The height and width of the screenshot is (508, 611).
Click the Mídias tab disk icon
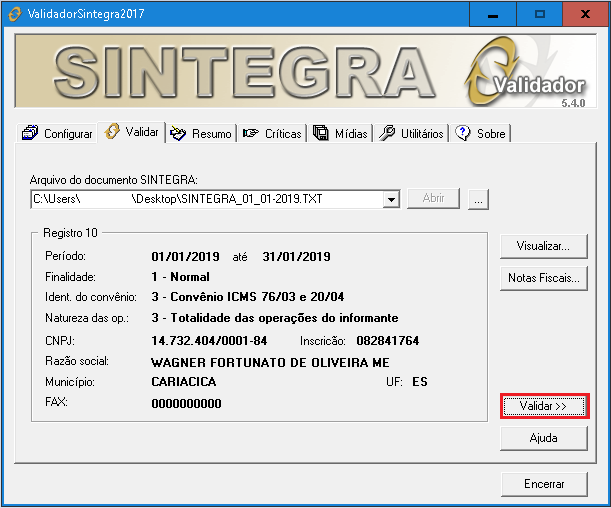coord(321,133)
